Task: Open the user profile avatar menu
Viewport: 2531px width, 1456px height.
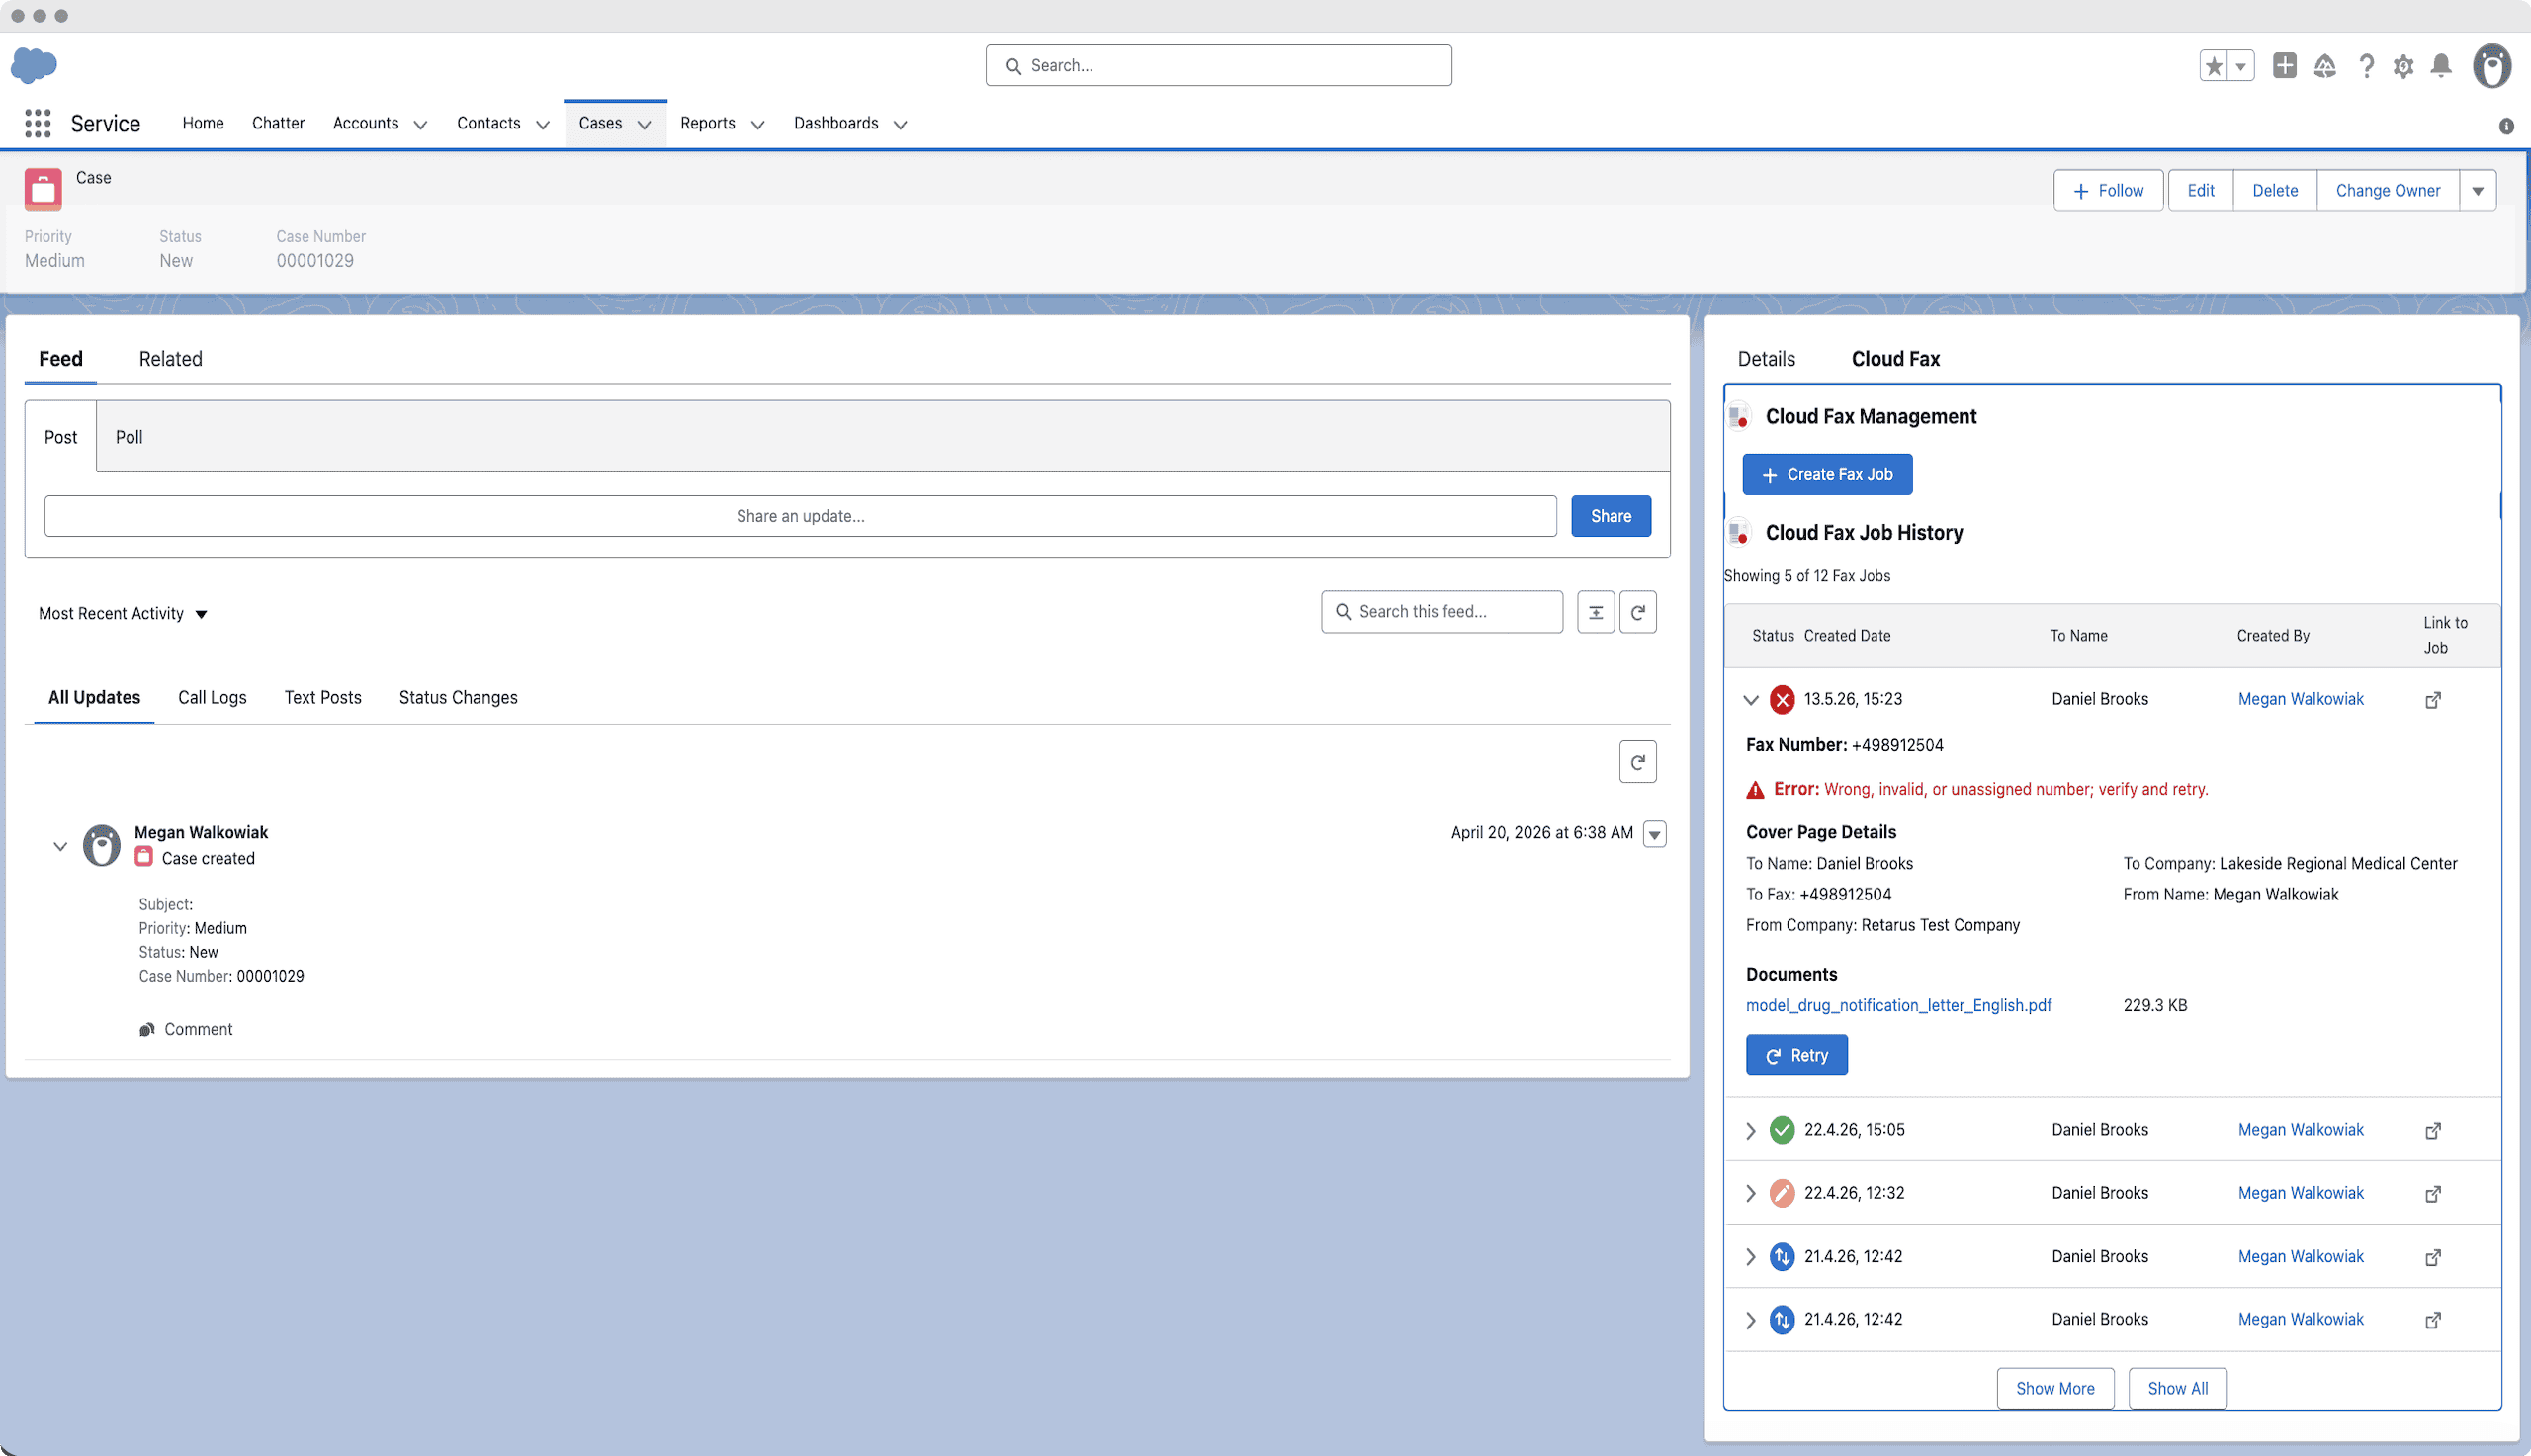Action: 2492,66
